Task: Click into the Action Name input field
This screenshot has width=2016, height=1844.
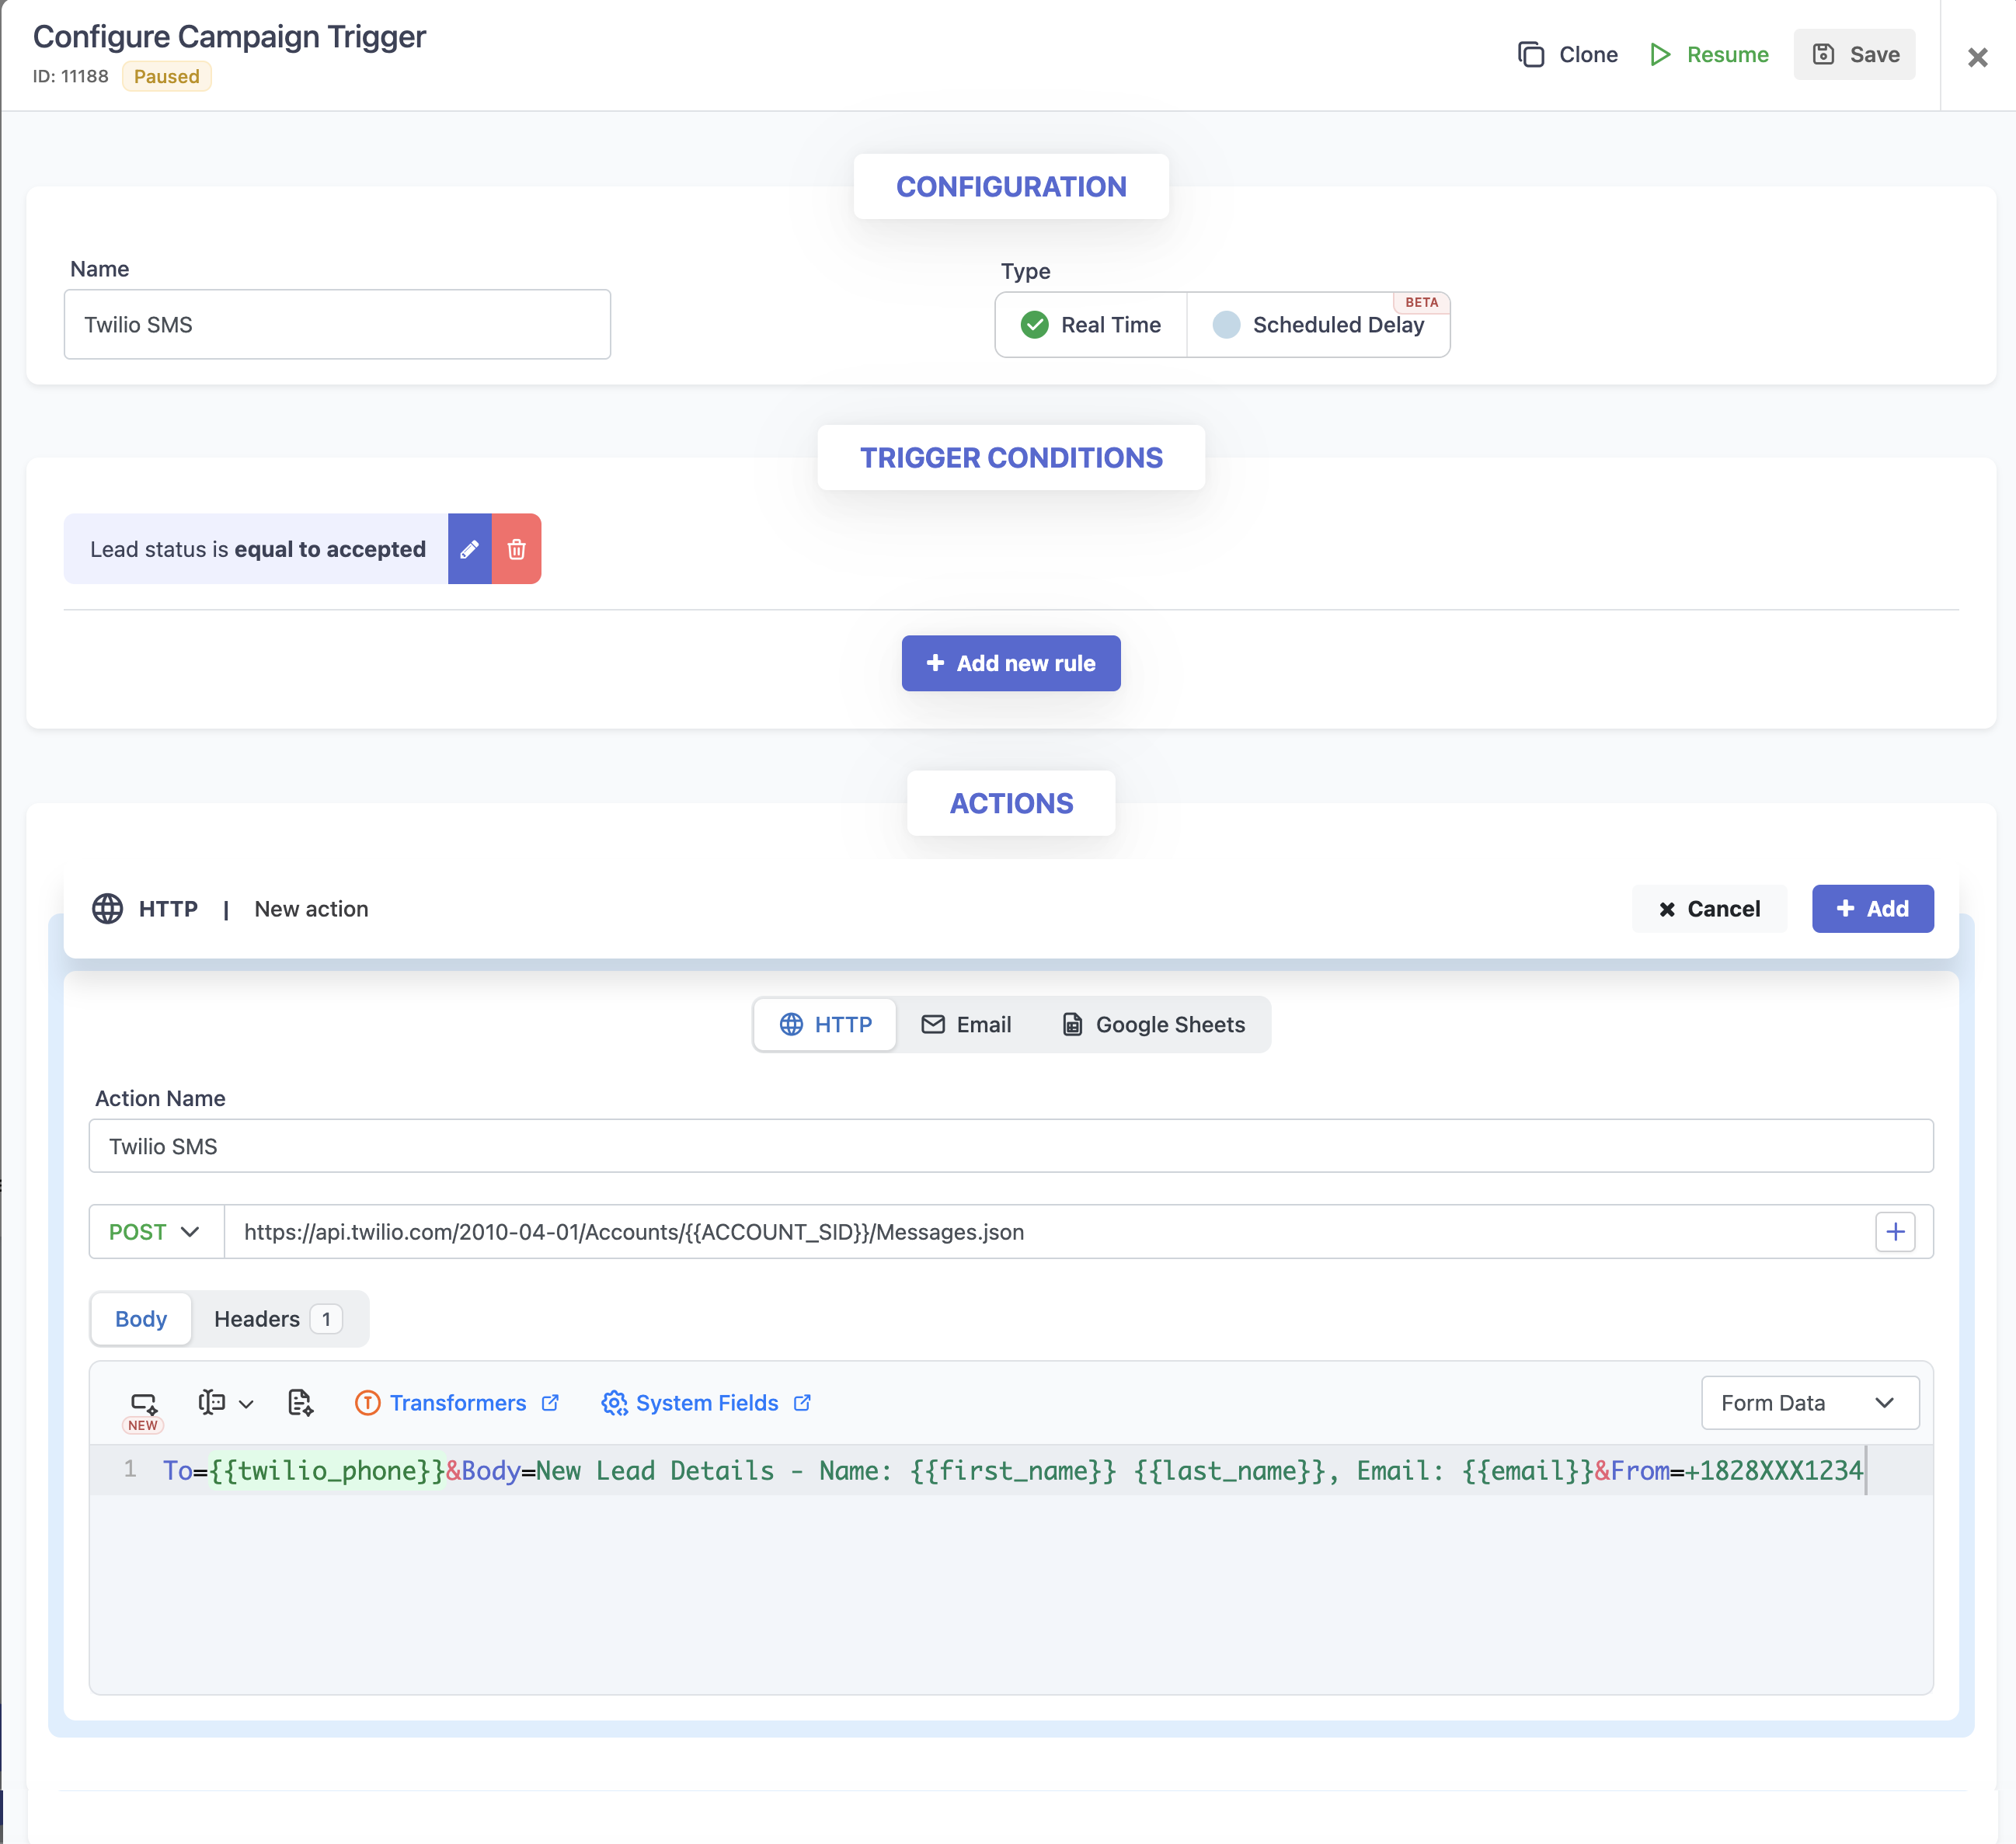Action: [x=1010, y=1146]
